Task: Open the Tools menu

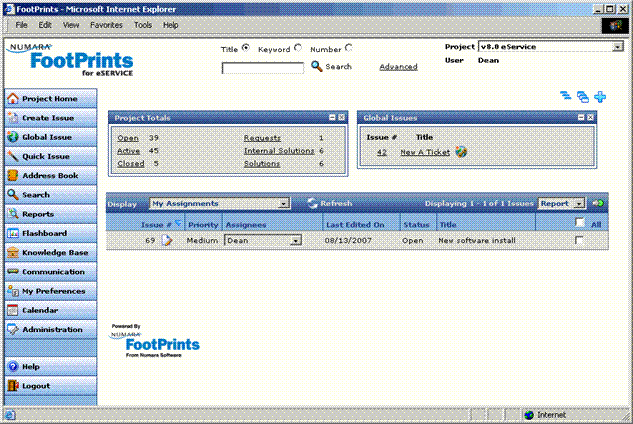Action: pos(143,25)
